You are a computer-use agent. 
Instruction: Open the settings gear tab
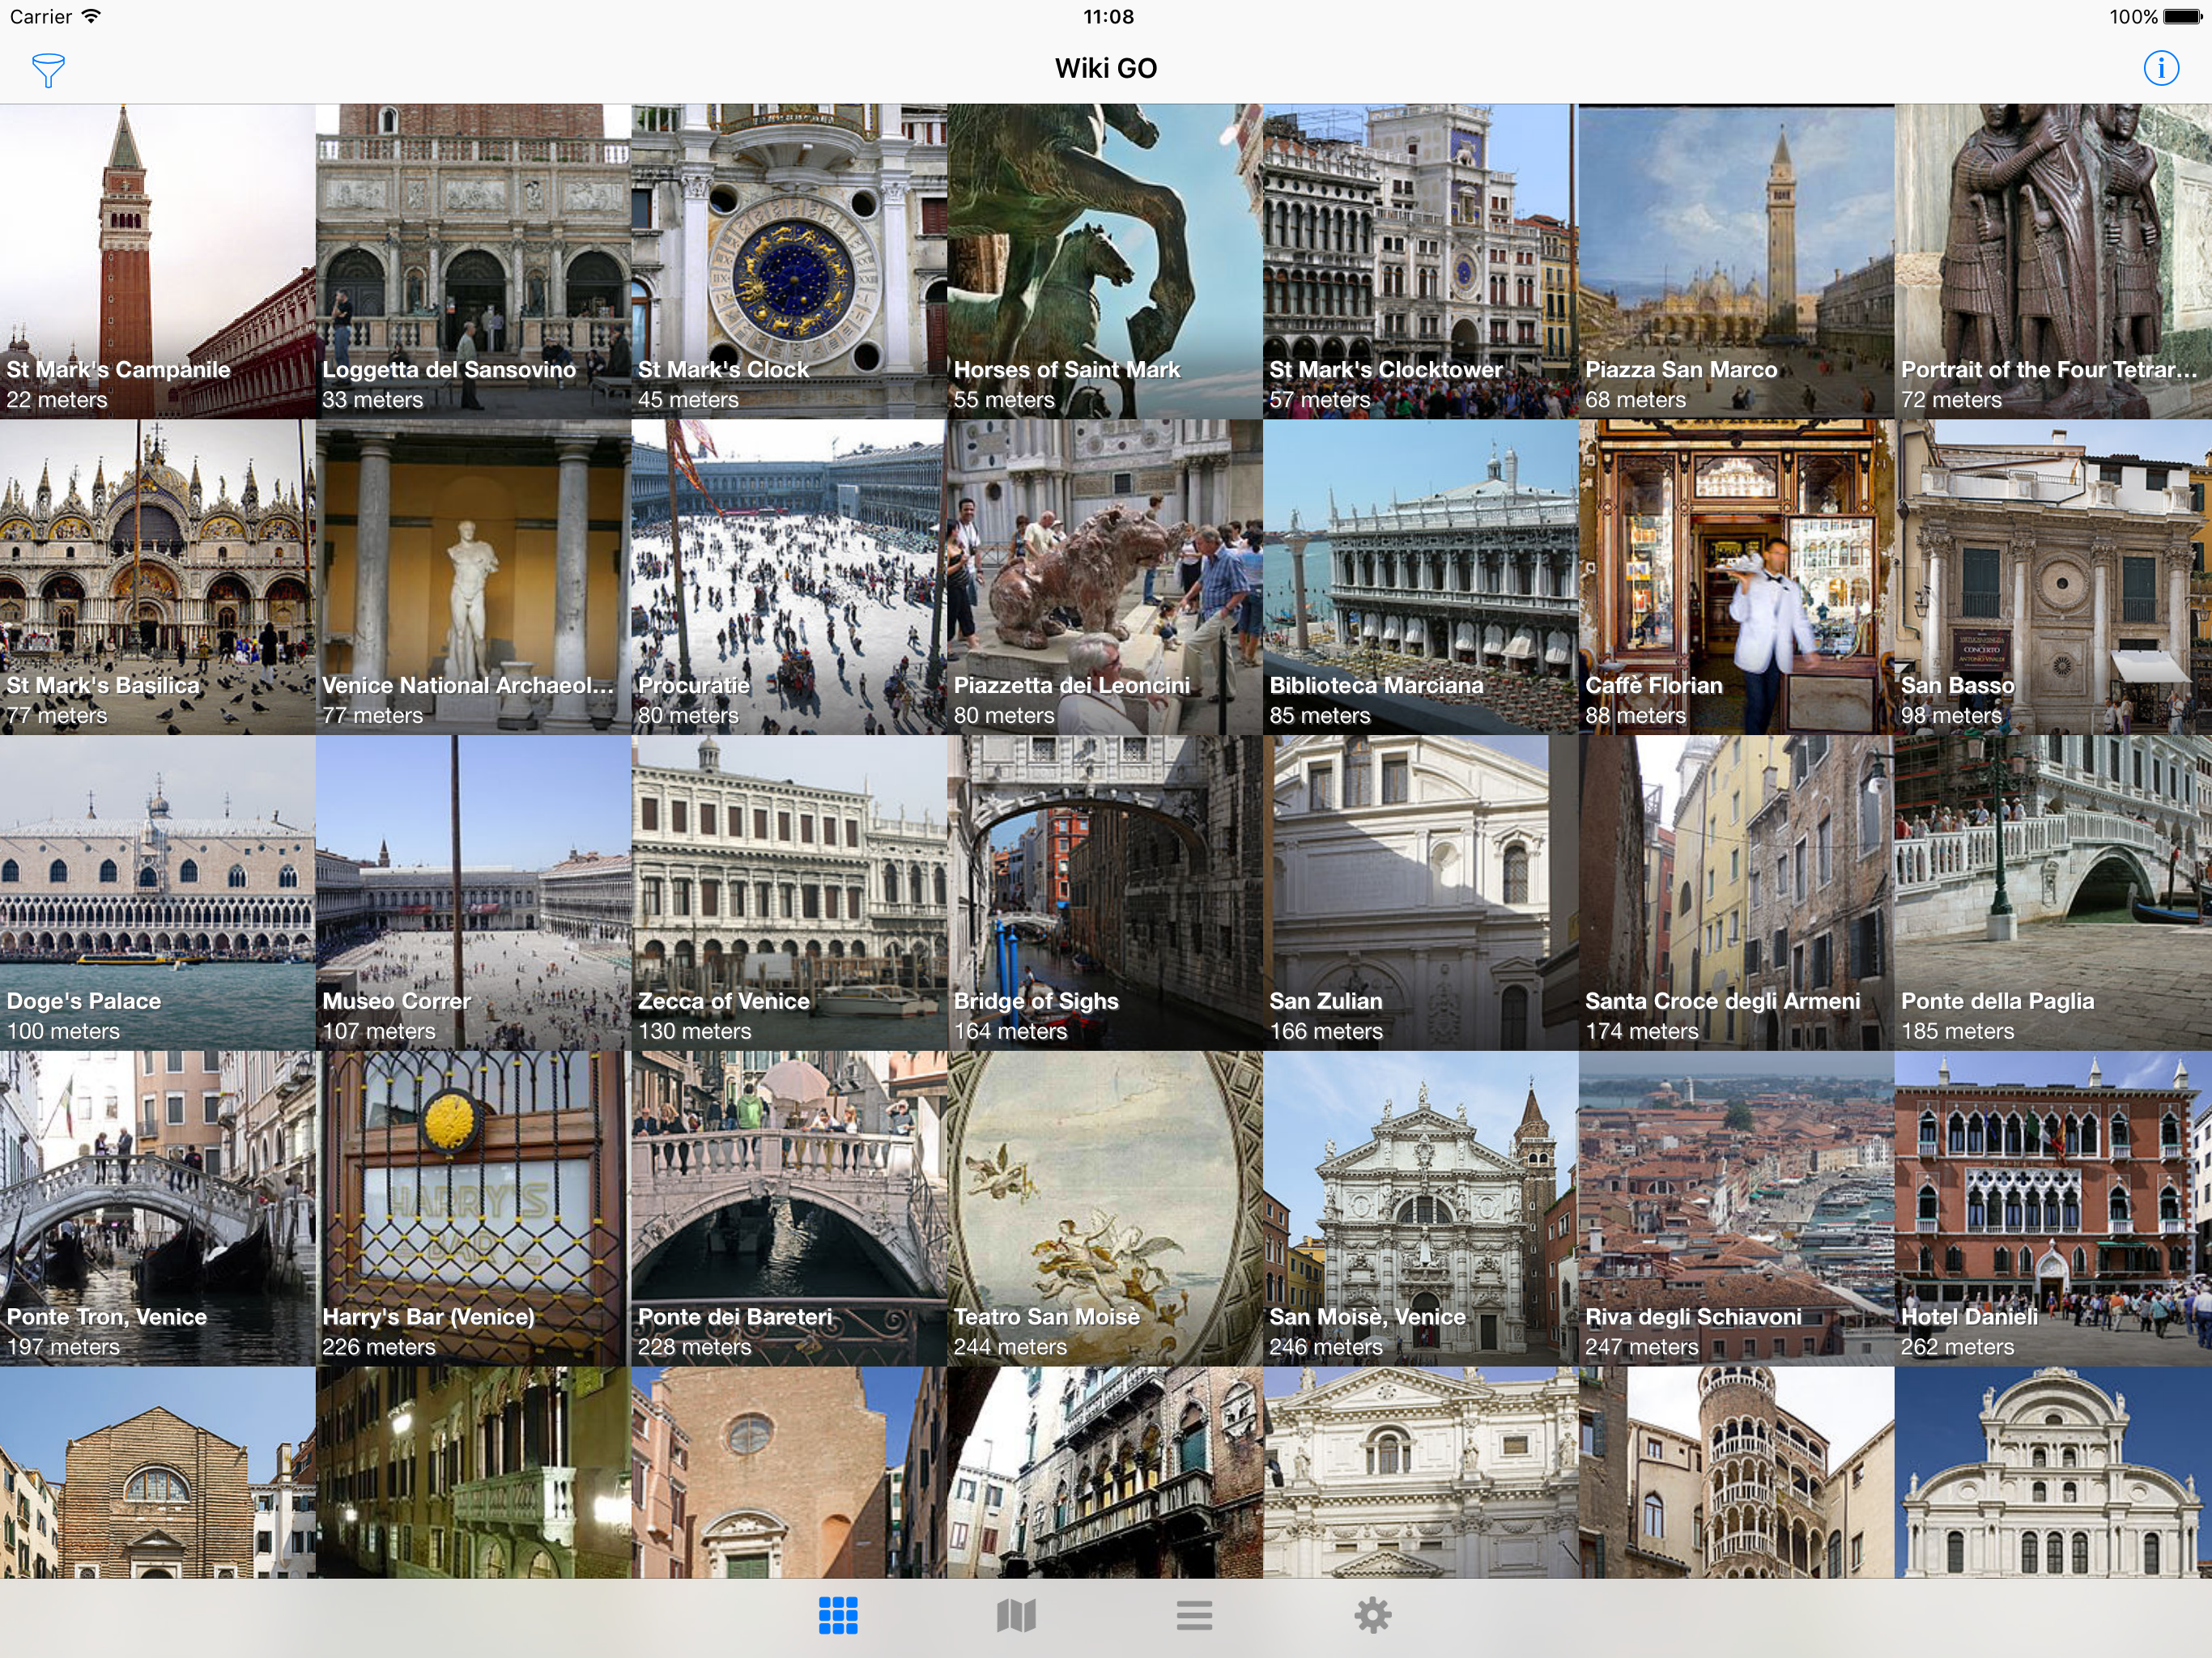1373,1615
